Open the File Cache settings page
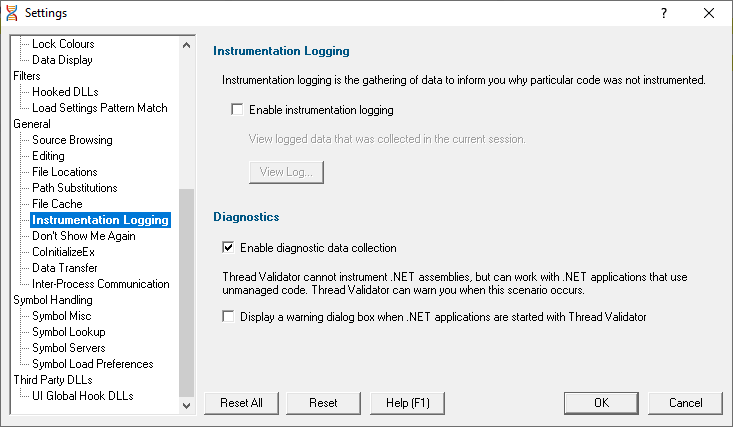 click(x=57, y=204)
